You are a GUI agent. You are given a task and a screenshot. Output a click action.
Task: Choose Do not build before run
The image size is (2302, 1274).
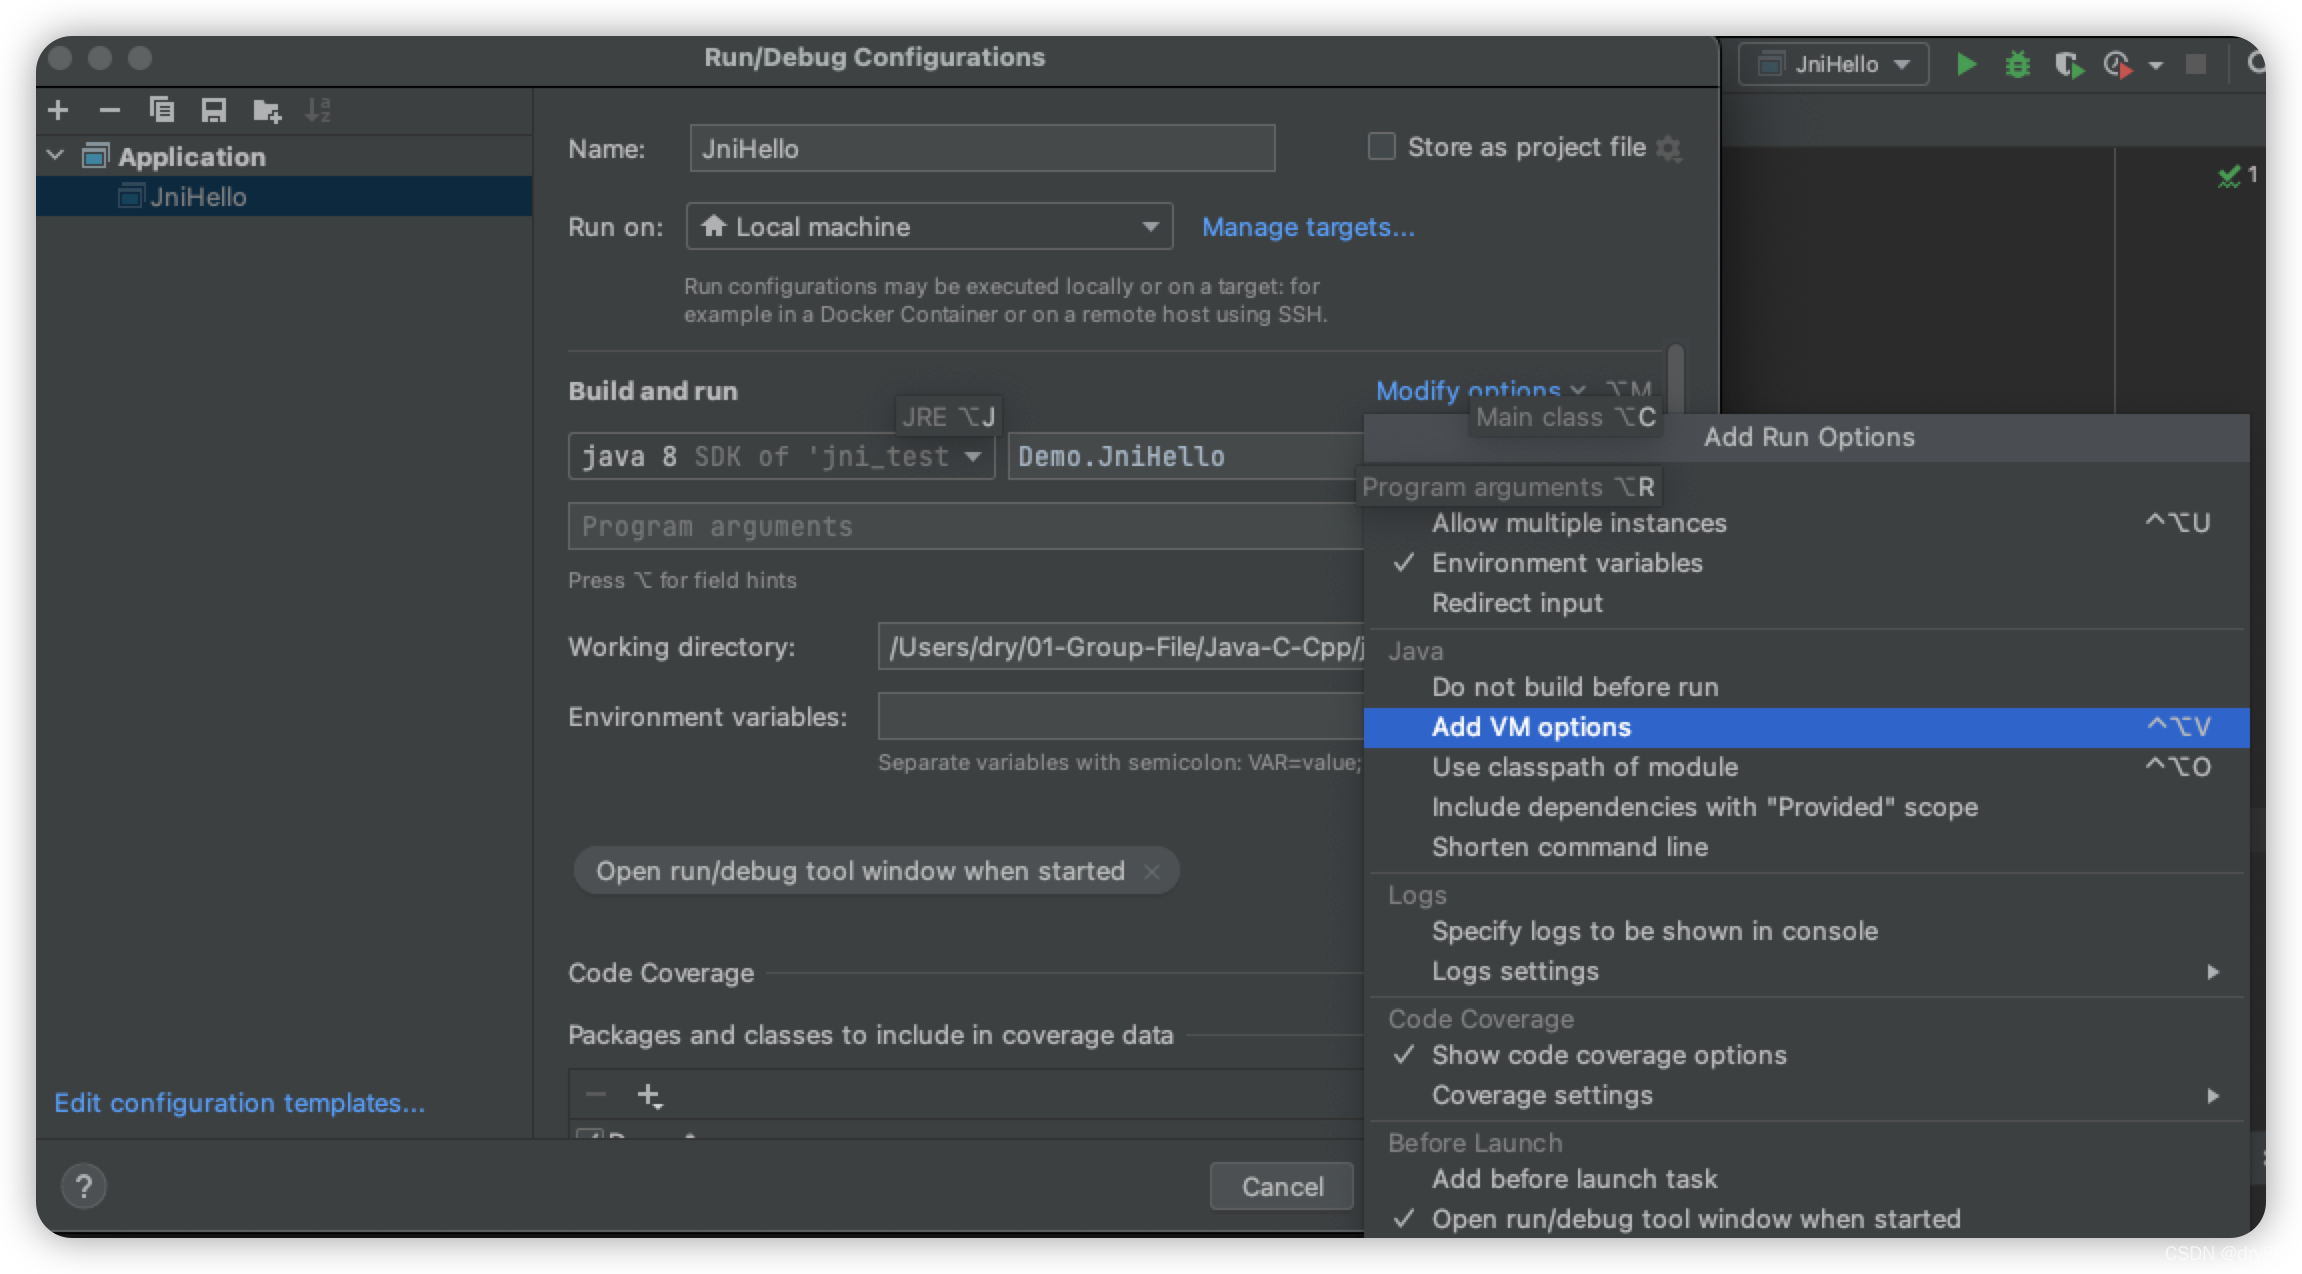(1806, 687)
